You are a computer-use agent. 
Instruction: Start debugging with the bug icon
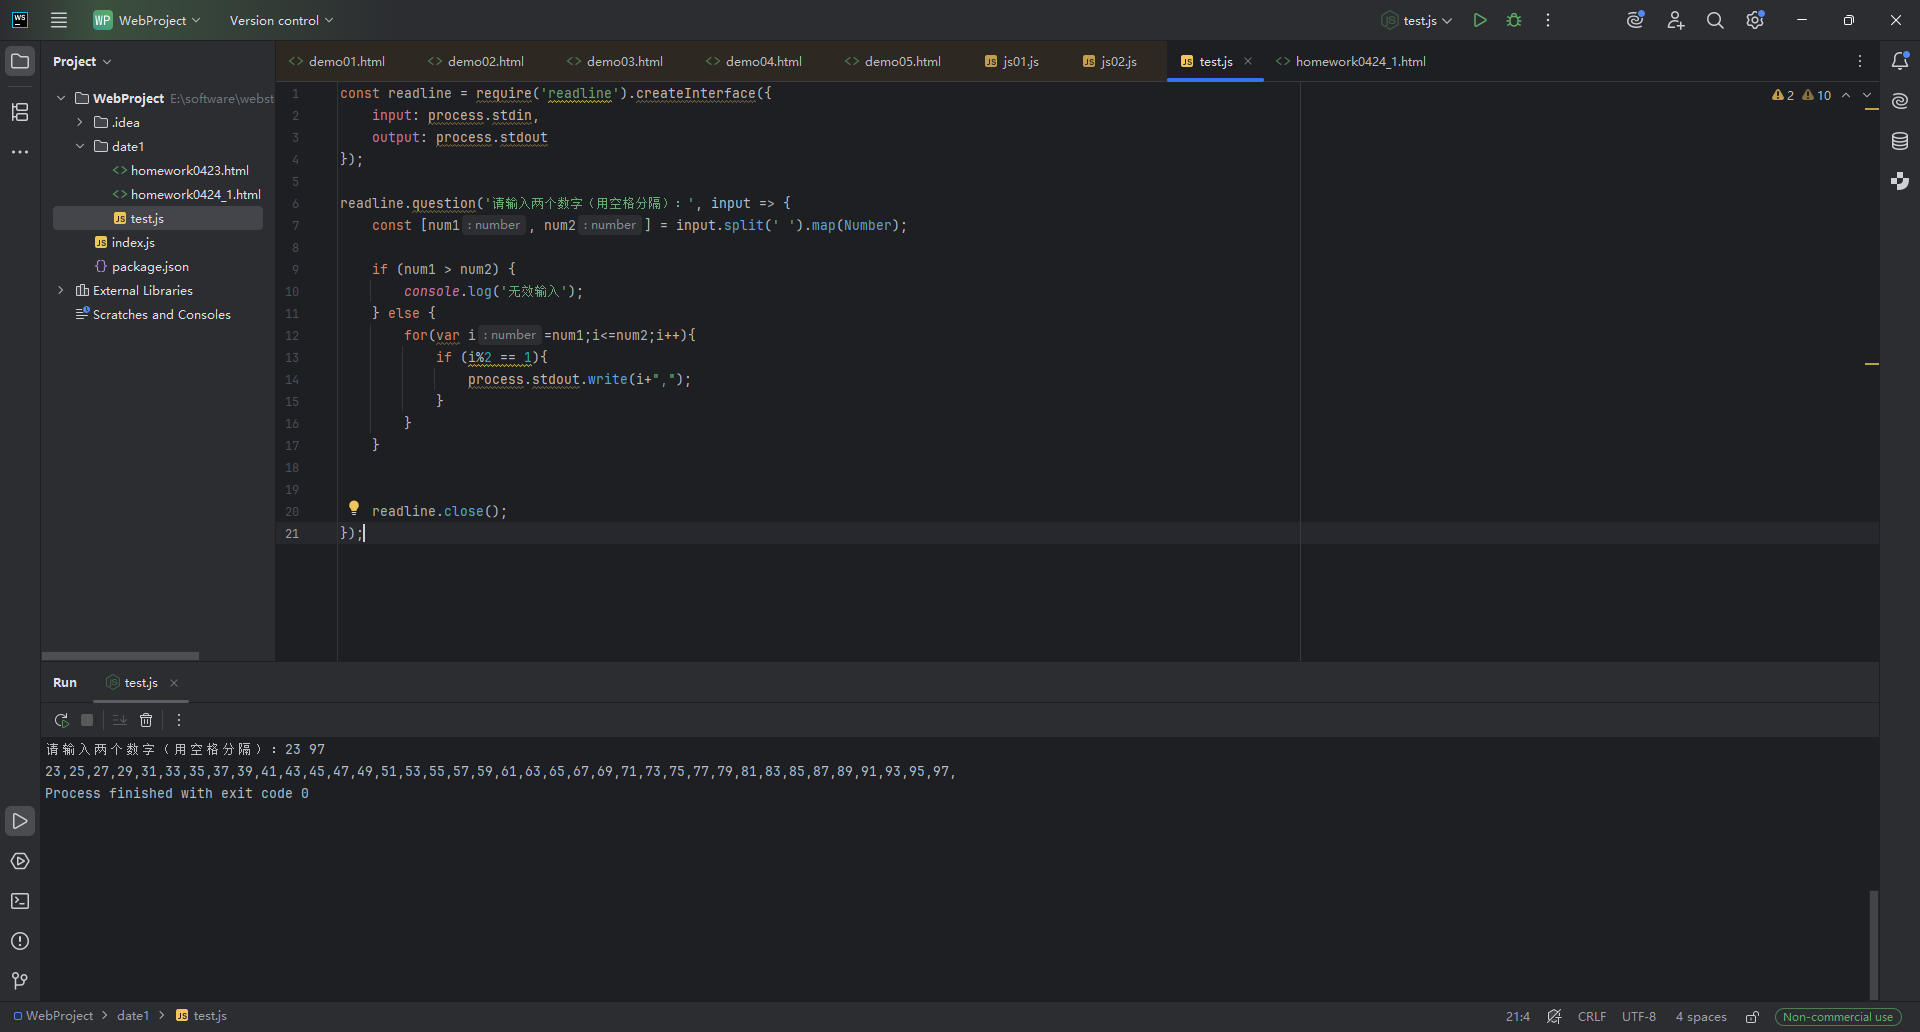coord(1514,20)
